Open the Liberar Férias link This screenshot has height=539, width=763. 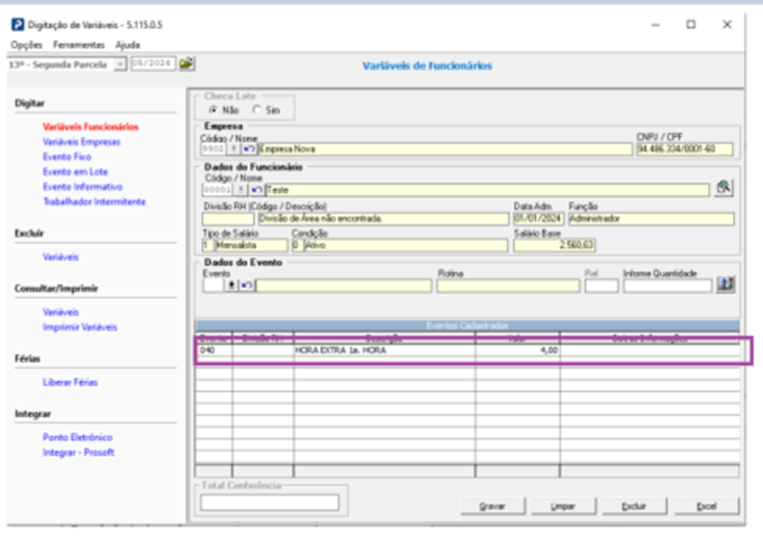[x=70, y=382]
